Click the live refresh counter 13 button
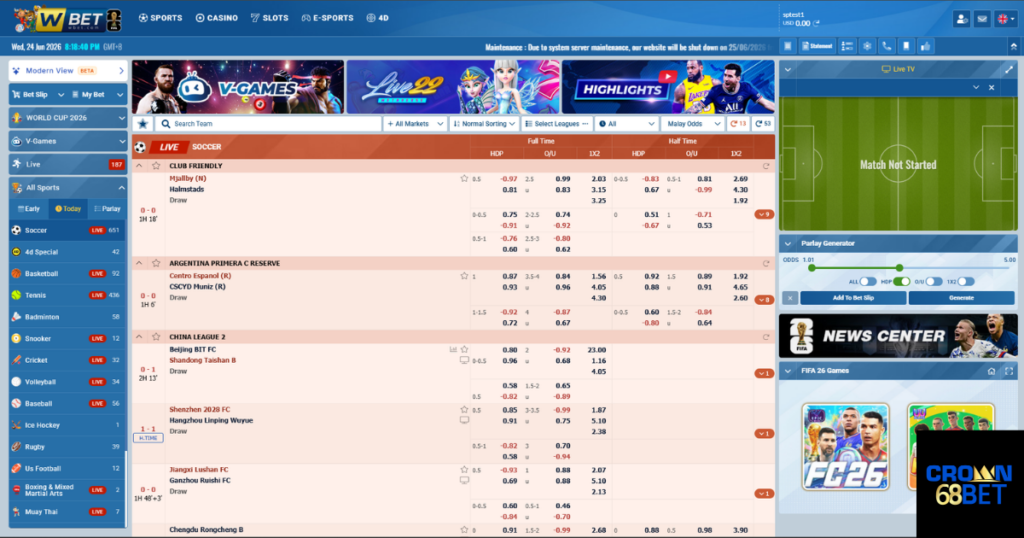Screen dimensions: 1024x538 (738, 123)
